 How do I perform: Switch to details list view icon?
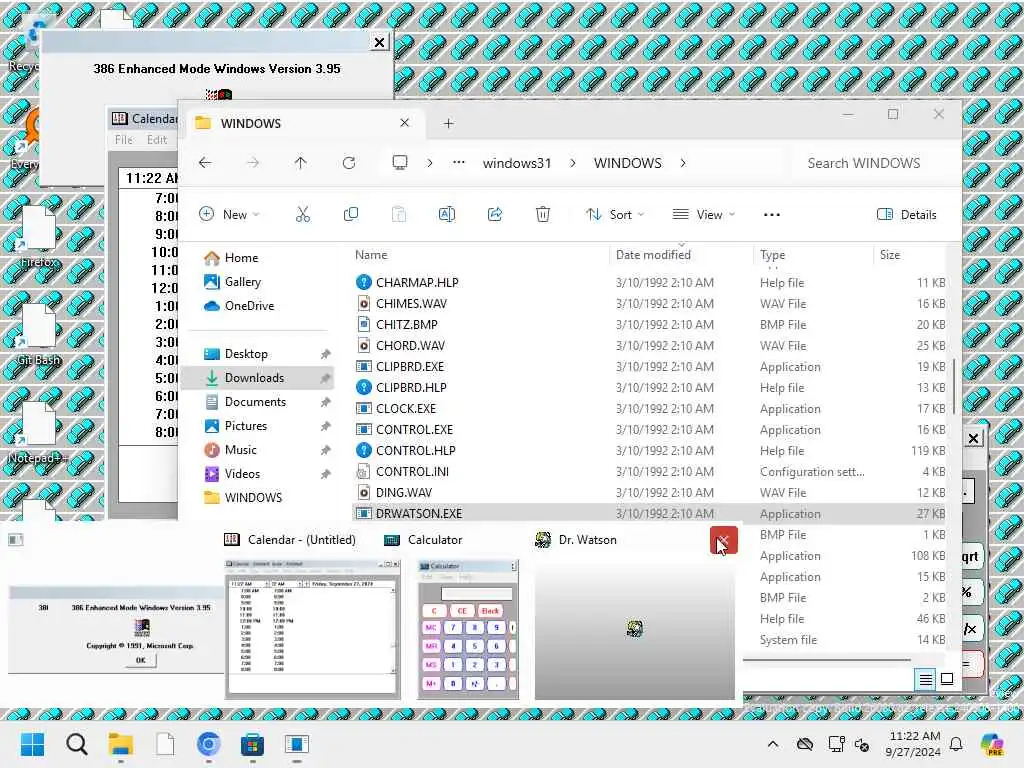[925, 680]
